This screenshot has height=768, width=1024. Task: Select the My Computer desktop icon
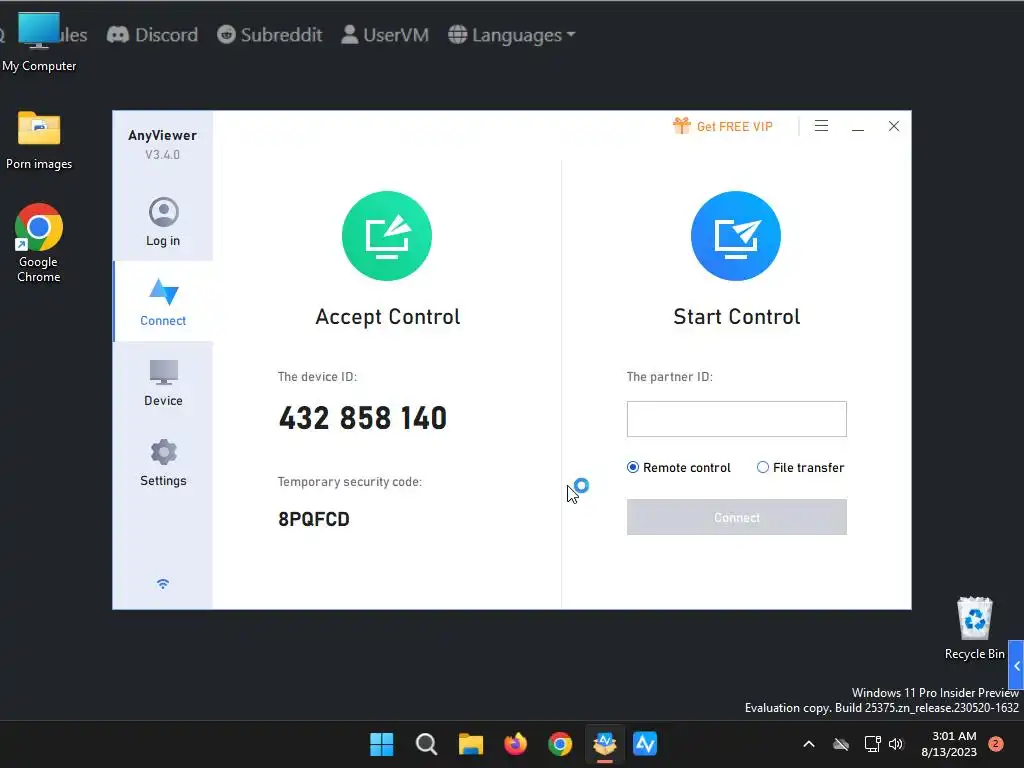tap(39, 42)
